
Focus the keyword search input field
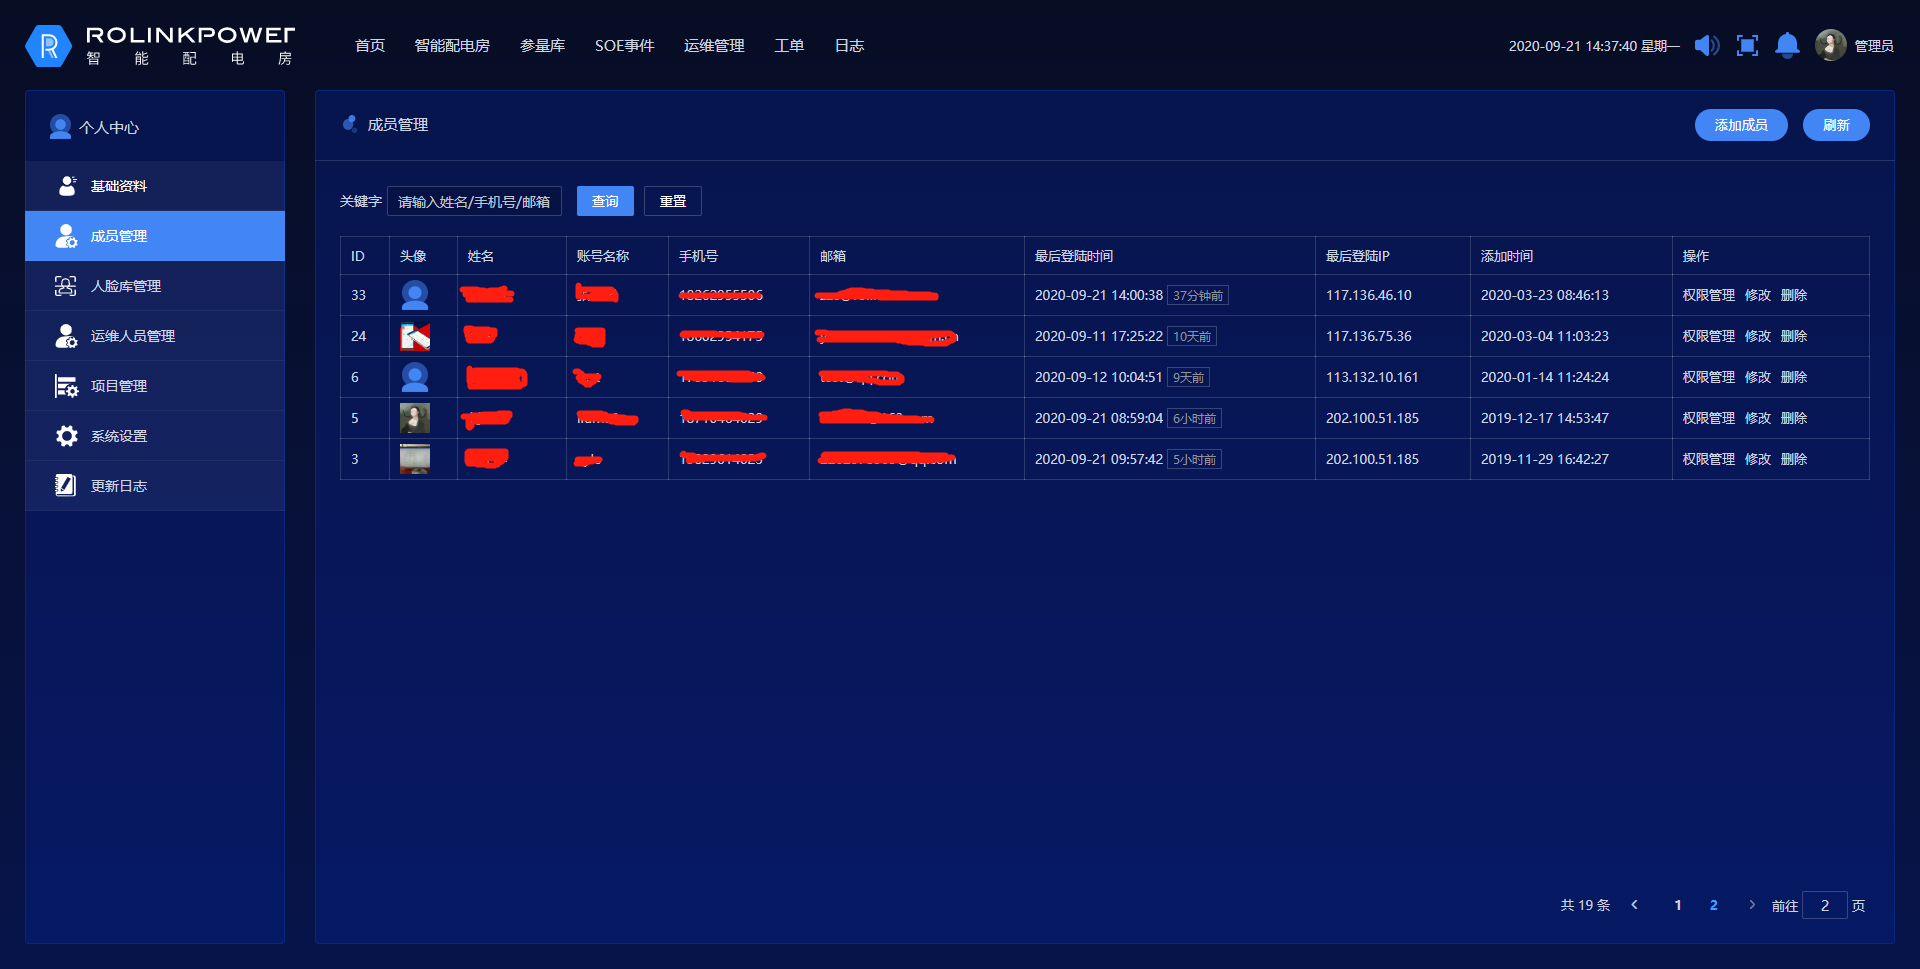(474, 201)
